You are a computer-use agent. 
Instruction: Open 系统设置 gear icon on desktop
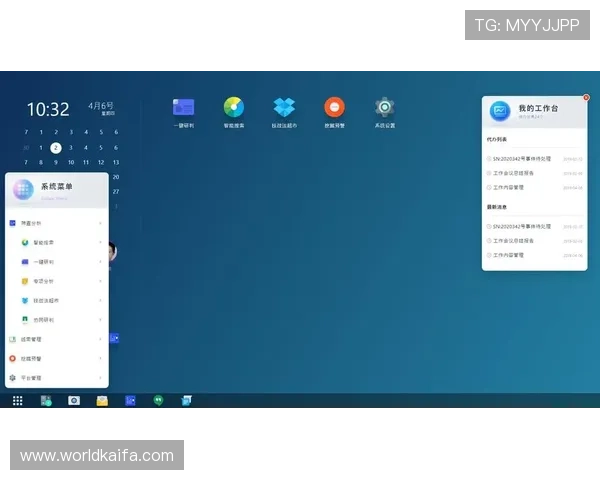[385, 108]
